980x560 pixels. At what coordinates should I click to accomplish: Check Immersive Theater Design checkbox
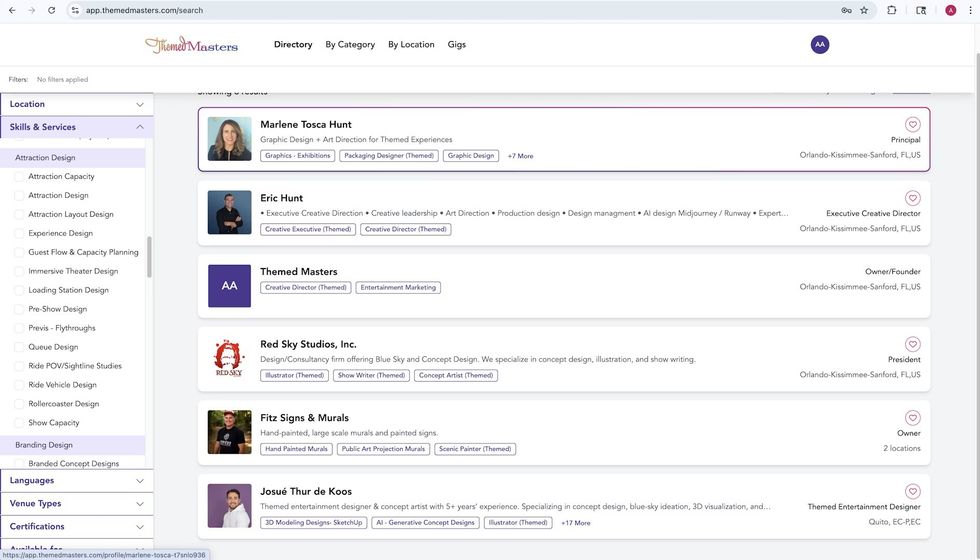click(19, 271)
